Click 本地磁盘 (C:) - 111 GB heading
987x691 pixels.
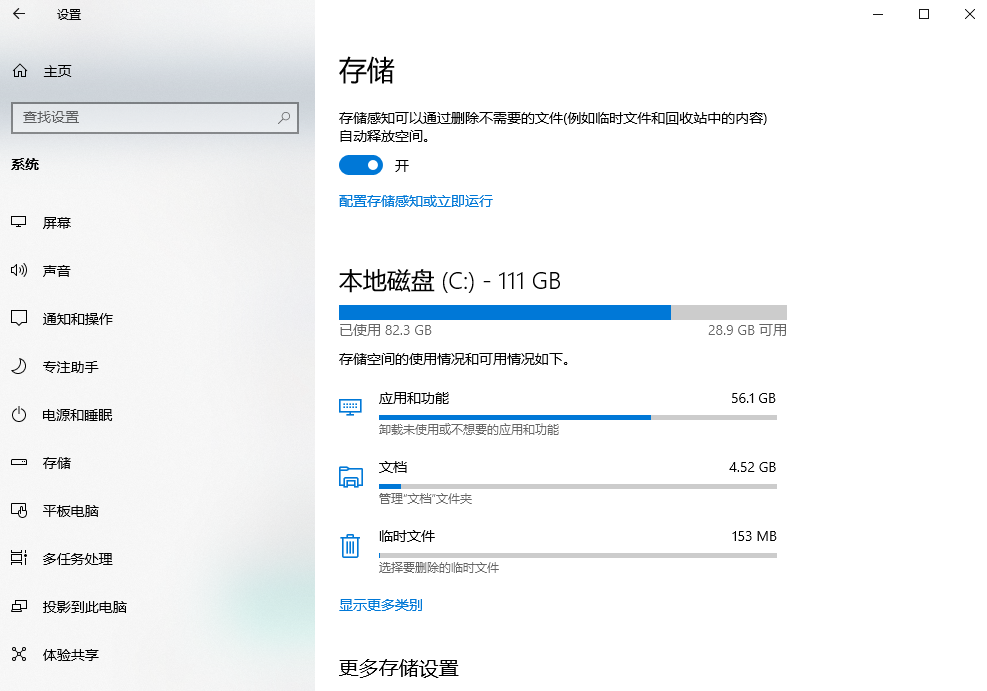(x=449, y=281)
